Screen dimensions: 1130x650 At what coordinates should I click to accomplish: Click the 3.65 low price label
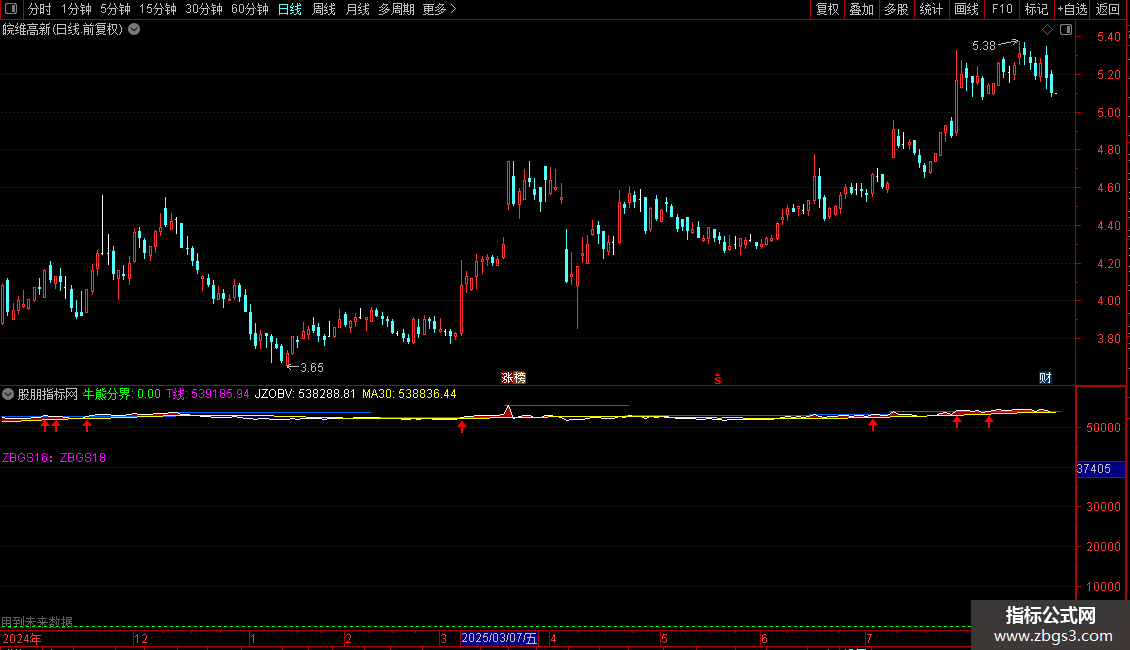311,368
